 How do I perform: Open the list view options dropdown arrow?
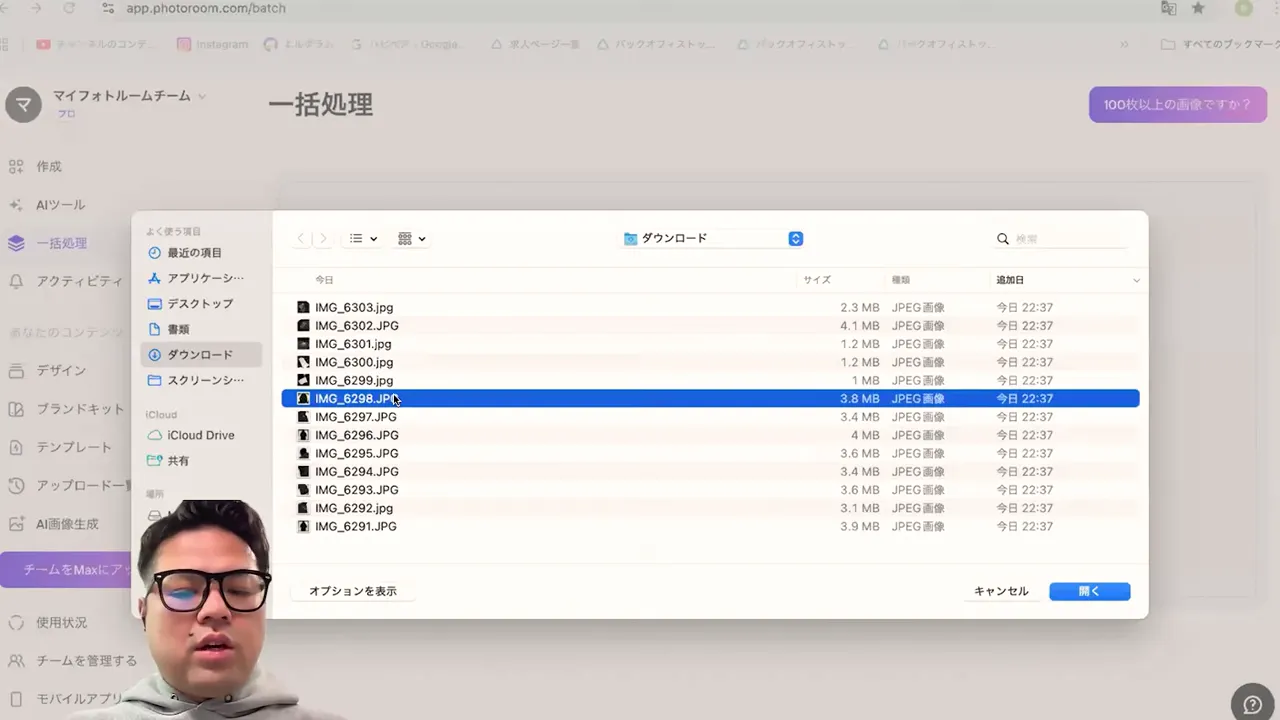372,238
